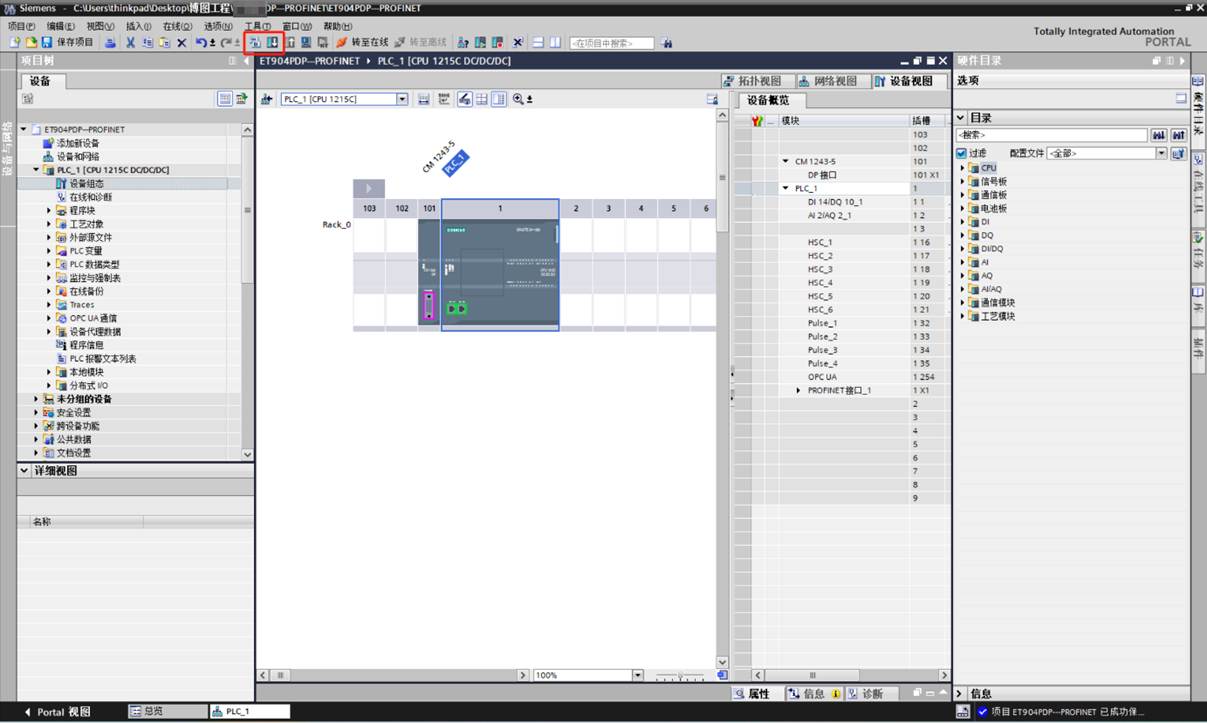Click the PLC_1 taskbar button
The width and height of the screenshot is (1207, 723).
(249, 712)
